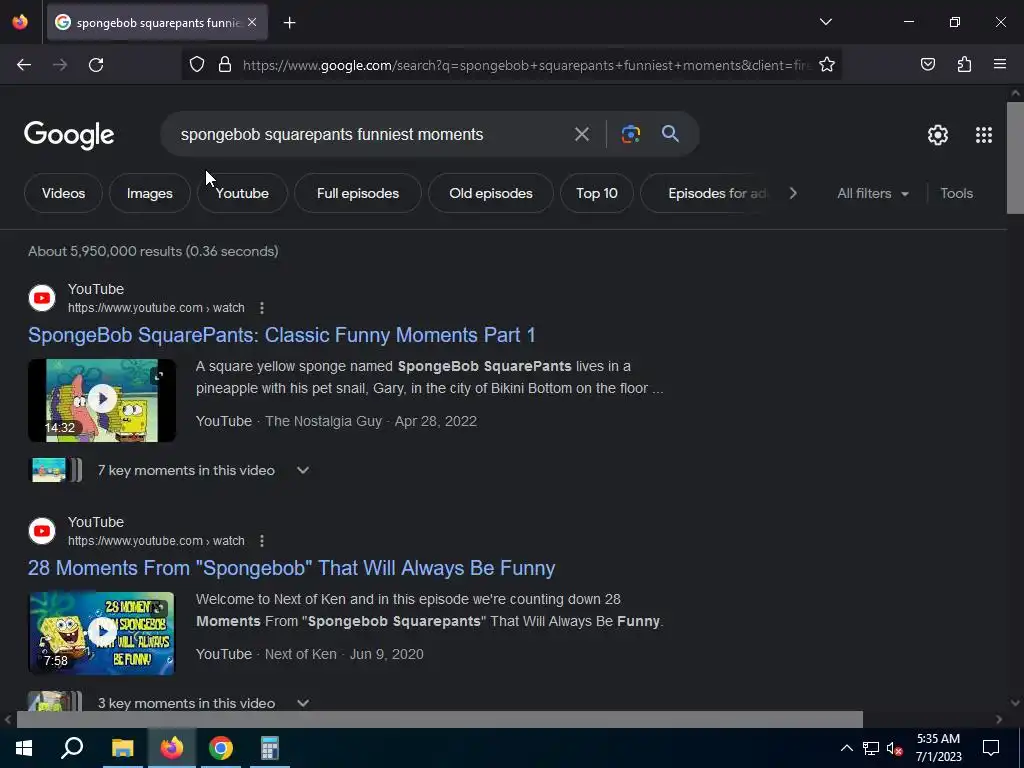Bookmark this page with the star icon

pos(827,65)
